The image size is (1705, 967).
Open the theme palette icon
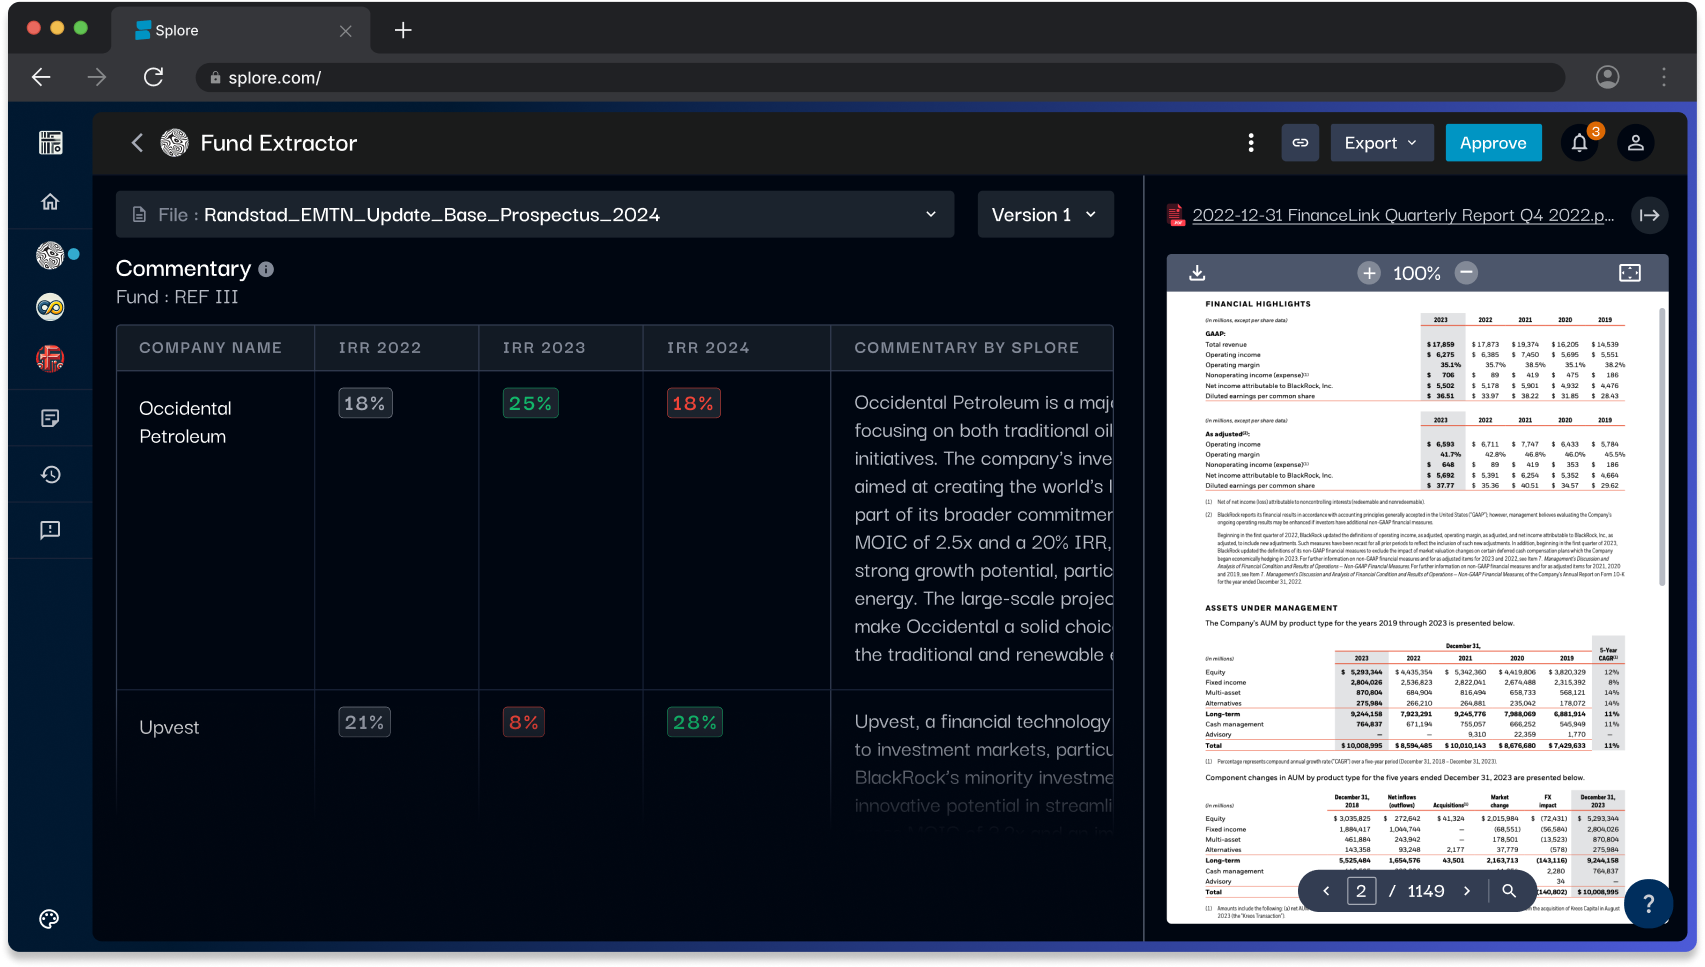[x=49, y=919]
